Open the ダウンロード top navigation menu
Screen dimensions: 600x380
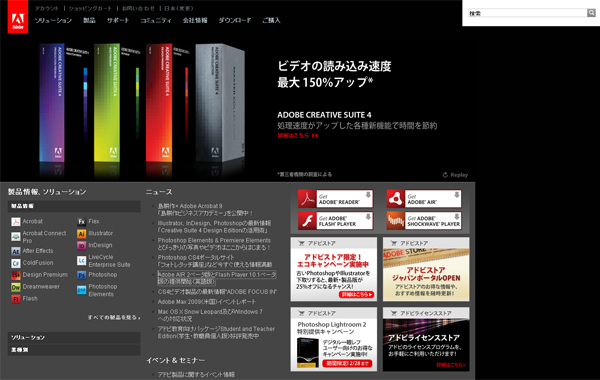[235, 20]
